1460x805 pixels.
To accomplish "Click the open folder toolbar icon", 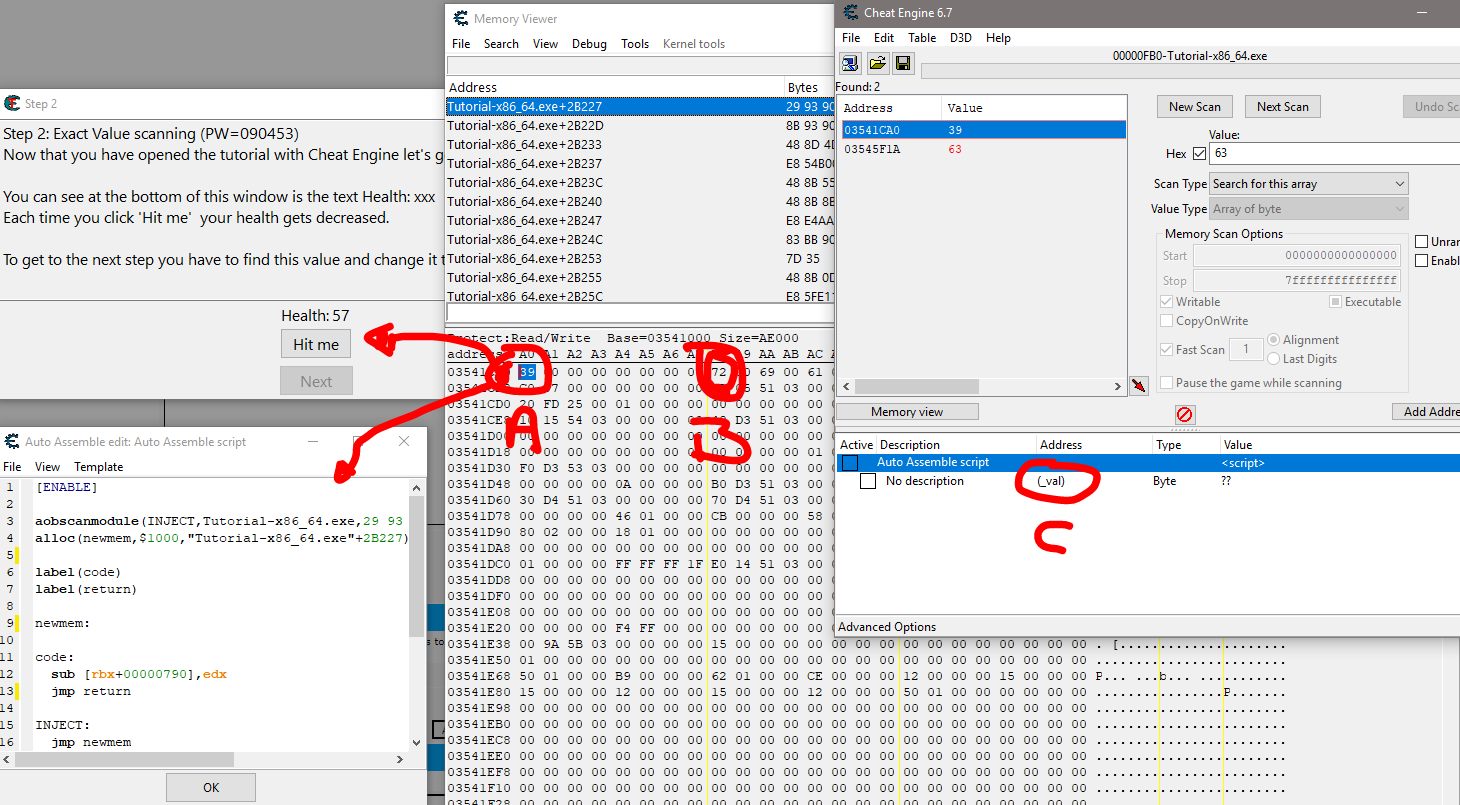I will pyautogui.click(x=876, y=64).
